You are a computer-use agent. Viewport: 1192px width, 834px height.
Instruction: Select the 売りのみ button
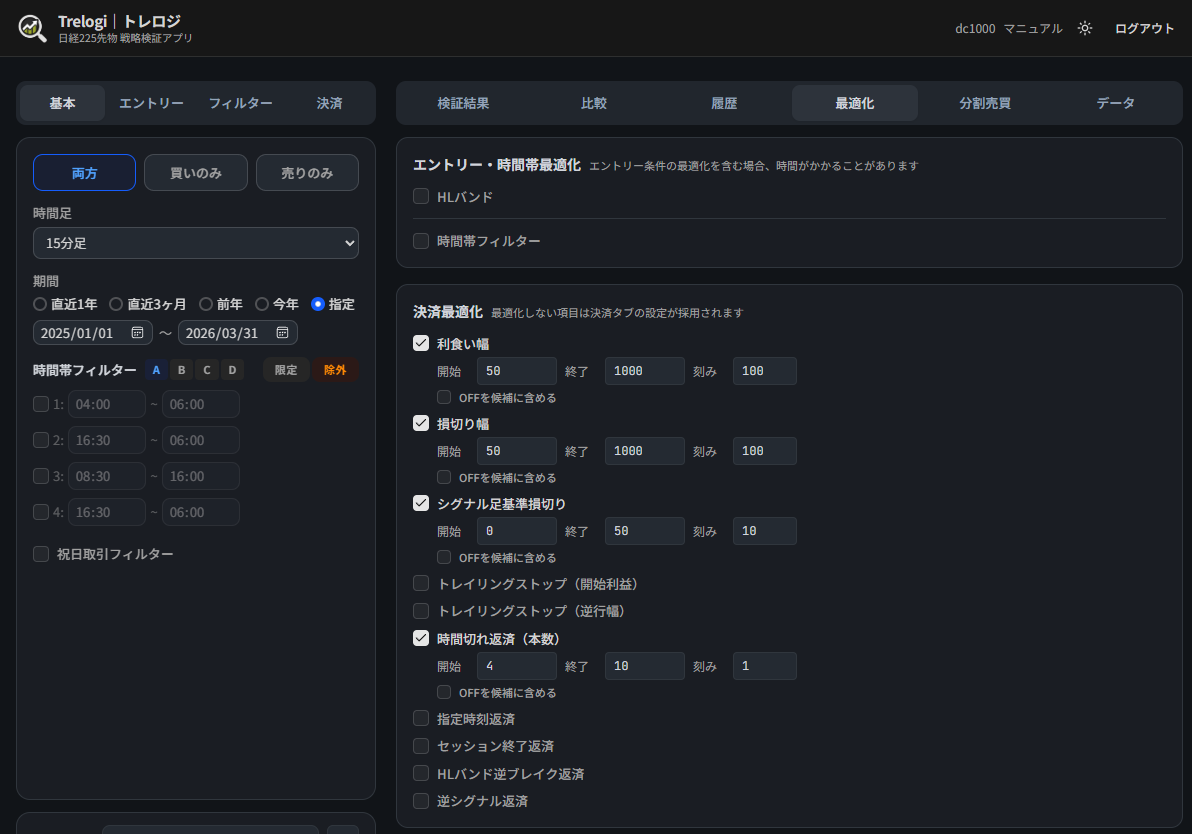click(307, 173)
